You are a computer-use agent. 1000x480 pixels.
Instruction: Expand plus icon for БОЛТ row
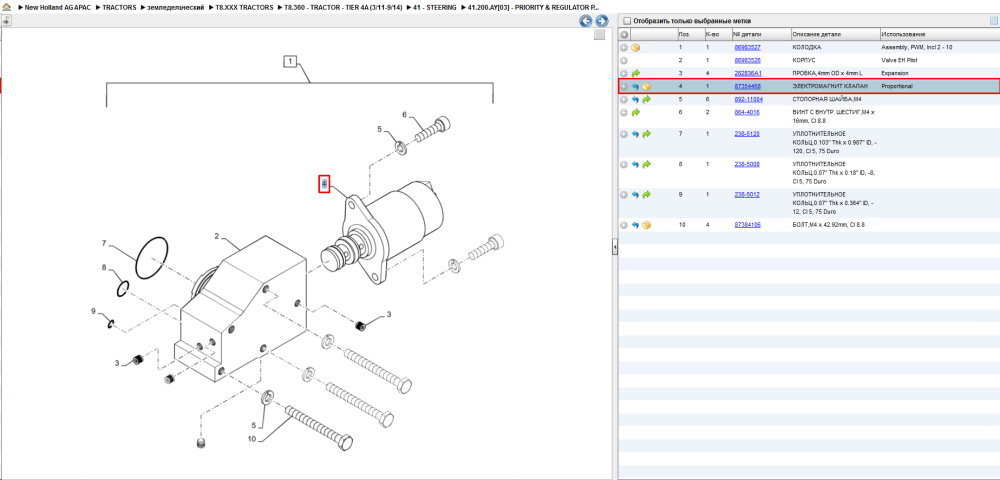(624, 225)
